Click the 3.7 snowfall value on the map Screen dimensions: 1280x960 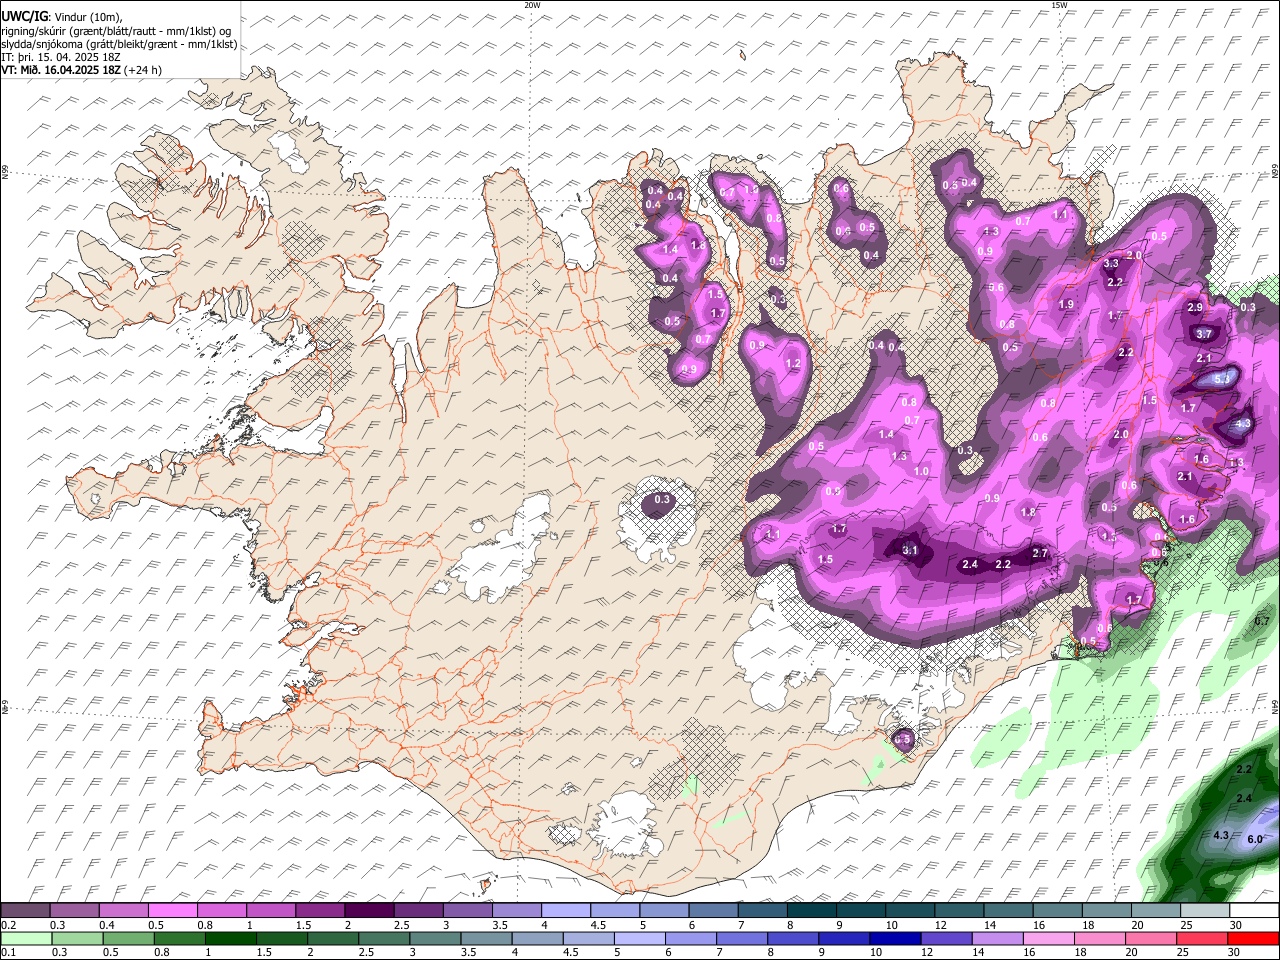[x=1204, y=334]
